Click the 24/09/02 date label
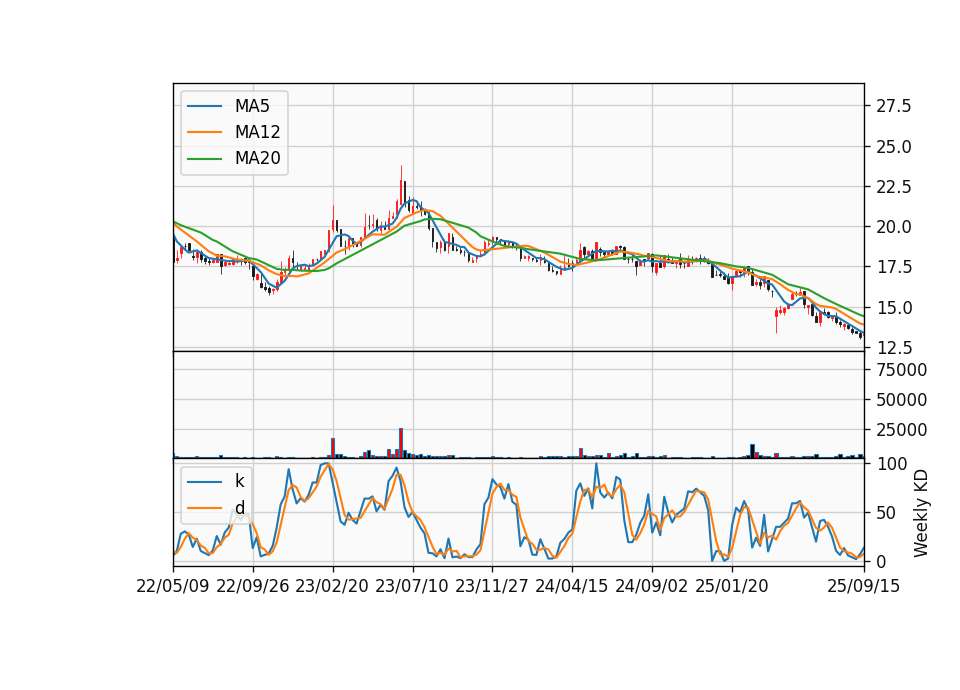The image size is (960, 690). click(x=651, y=586)
